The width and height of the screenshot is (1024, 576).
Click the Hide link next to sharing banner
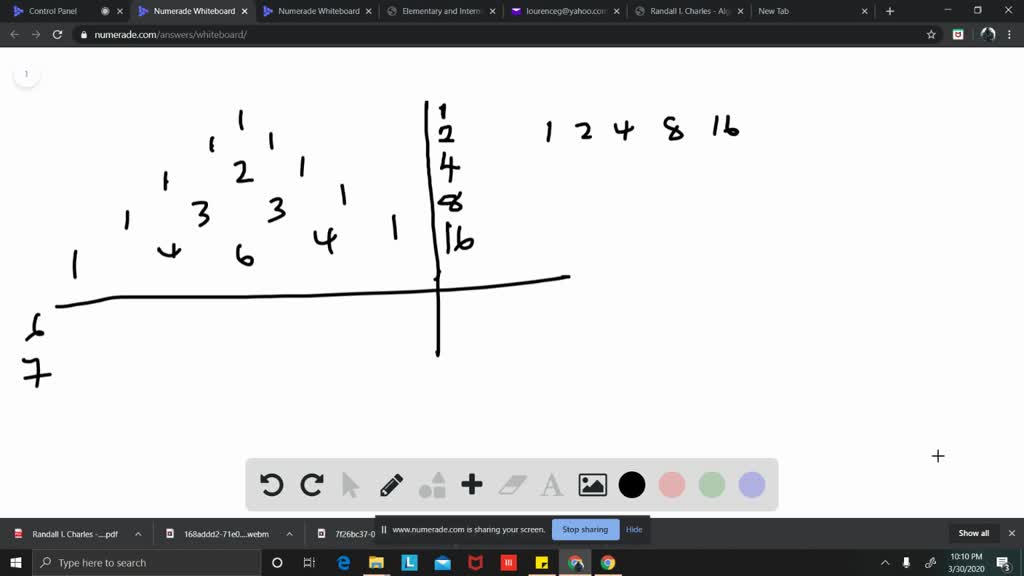(634, 529)
